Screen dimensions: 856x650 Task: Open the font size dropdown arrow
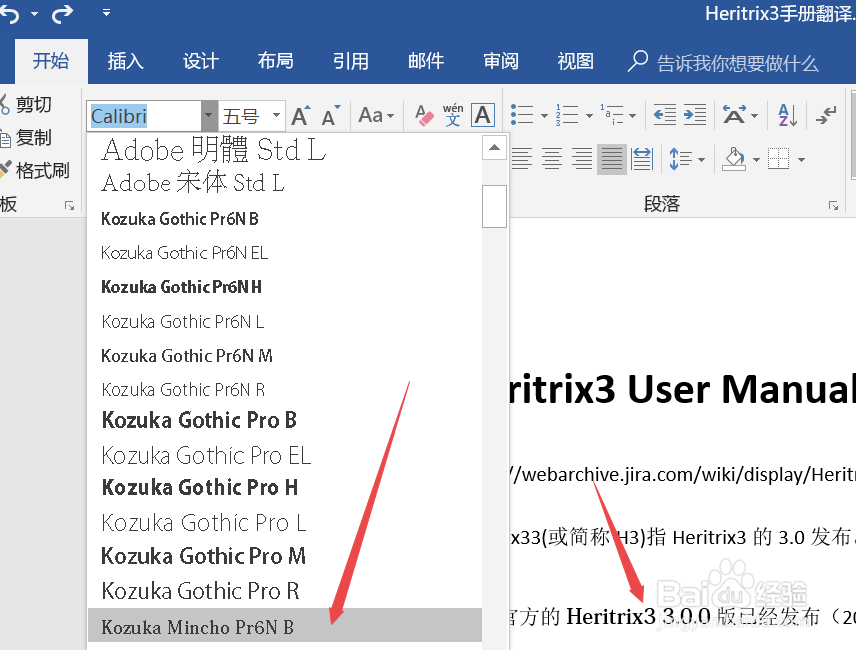277,115
